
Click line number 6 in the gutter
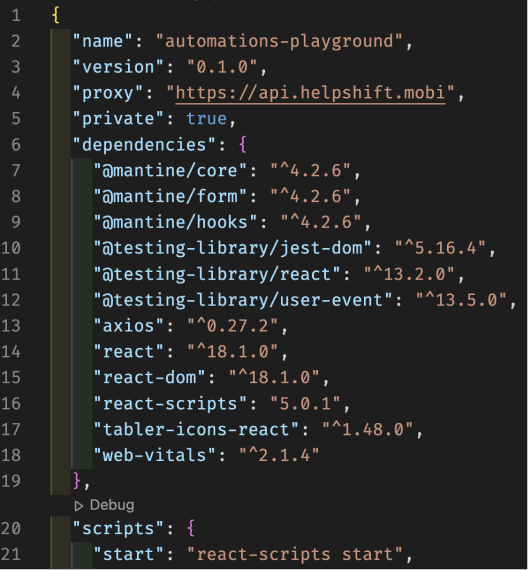pyautogui.click(x=16, y=145)
